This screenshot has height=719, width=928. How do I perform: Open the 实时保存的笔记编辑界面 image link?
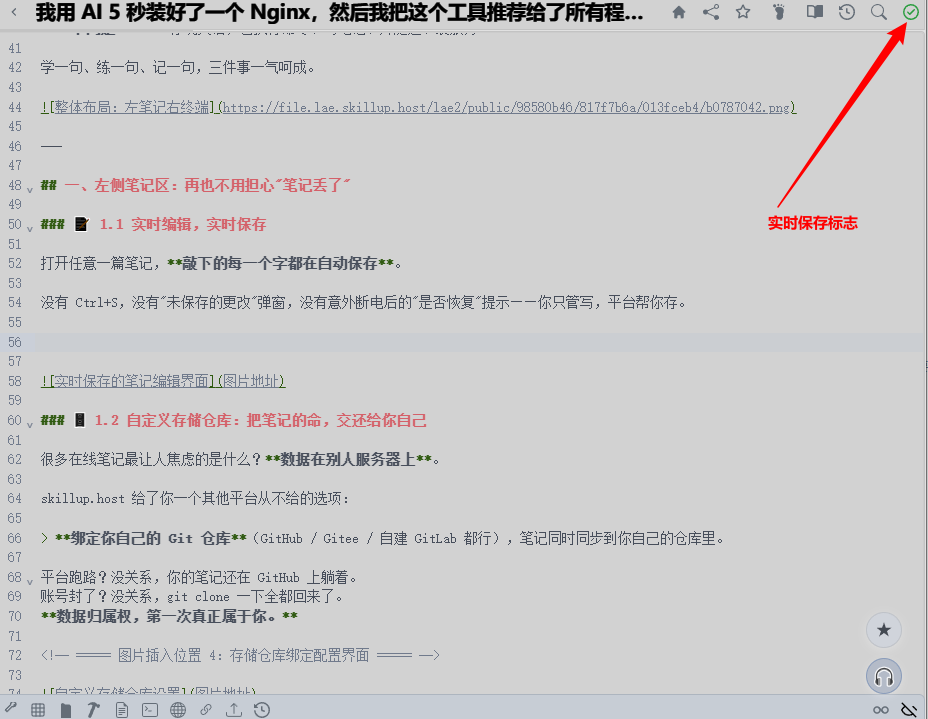point(163,381)
